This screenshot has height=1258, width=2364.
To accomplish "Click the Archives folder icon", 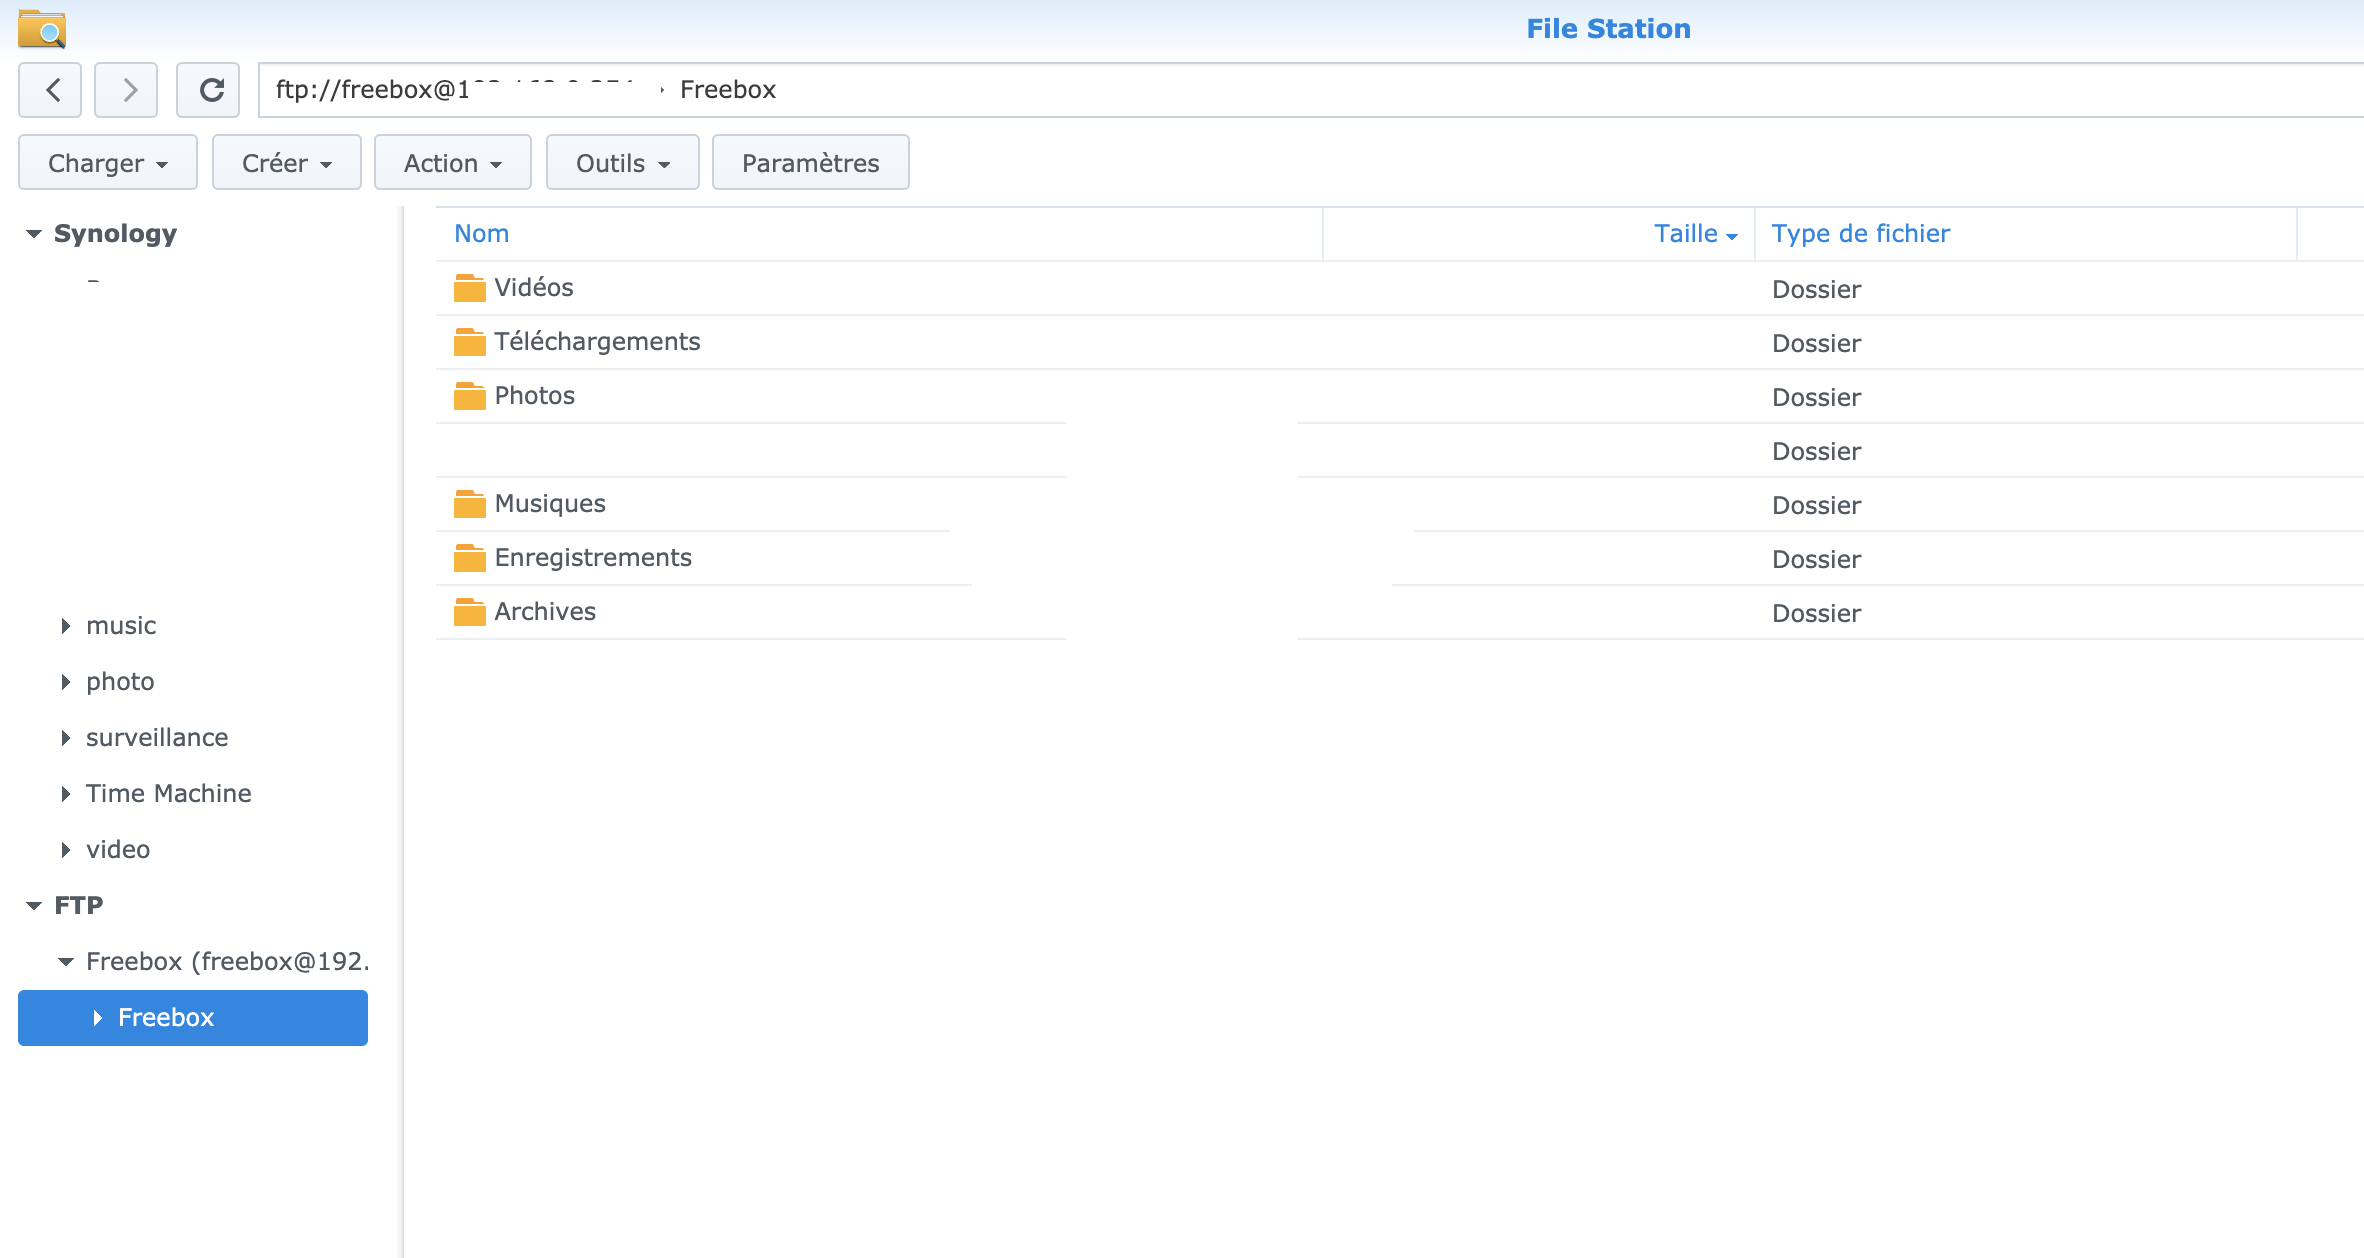I will coord(469,612).
